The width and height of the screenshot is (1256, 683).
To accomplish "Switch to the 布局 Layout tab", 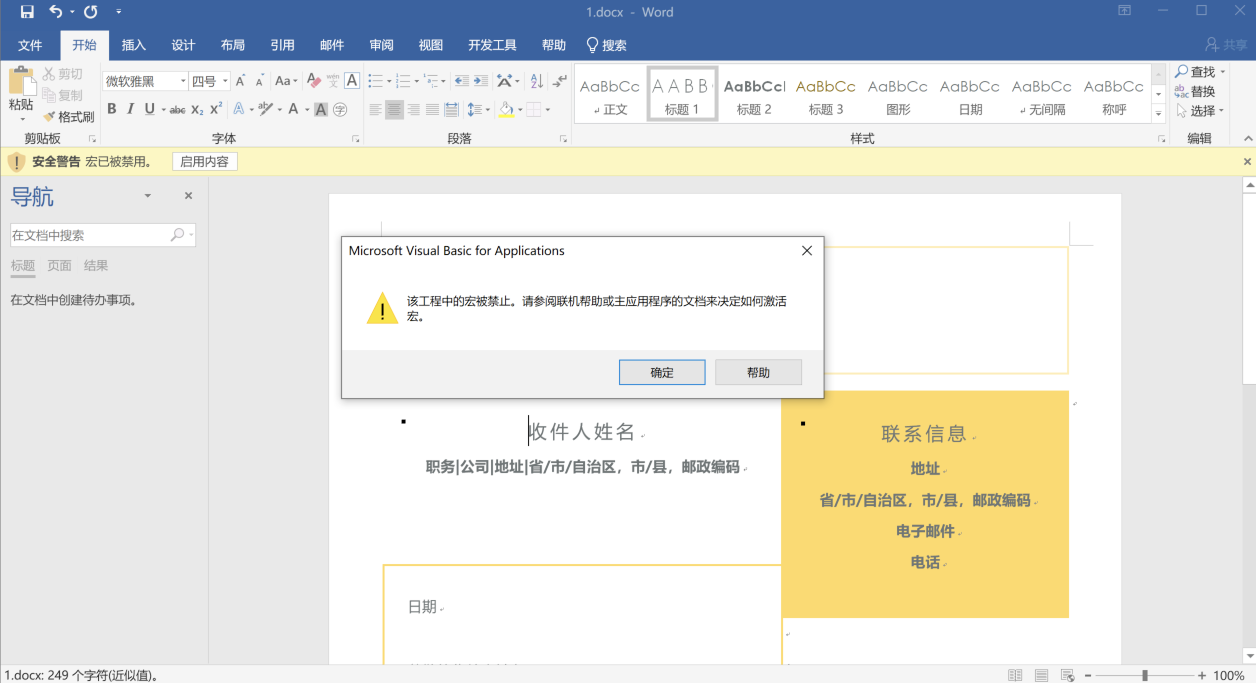I will coord(233,45).
